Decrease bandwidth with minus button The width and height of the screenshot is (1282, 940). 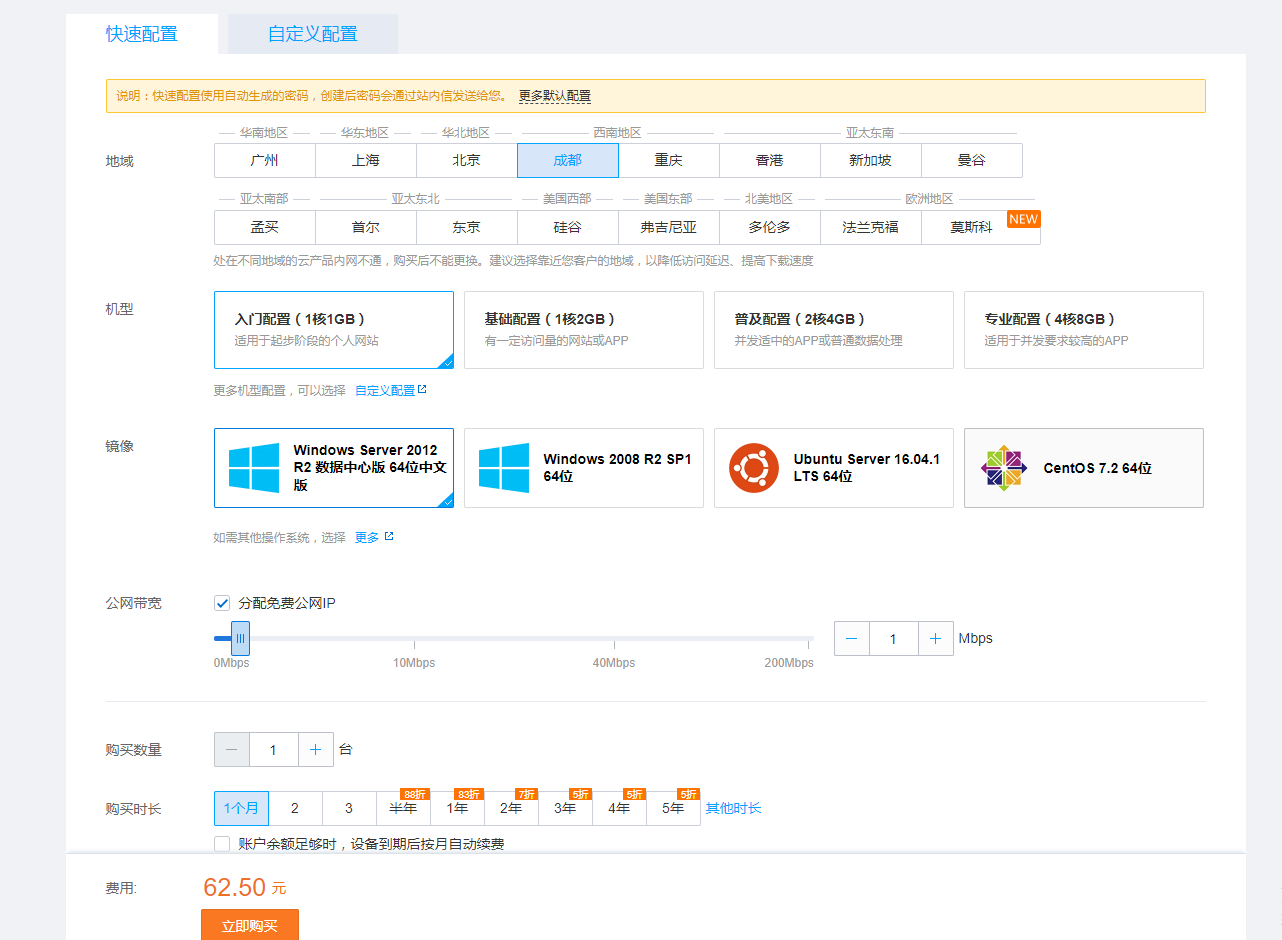[x=852, y=638]
